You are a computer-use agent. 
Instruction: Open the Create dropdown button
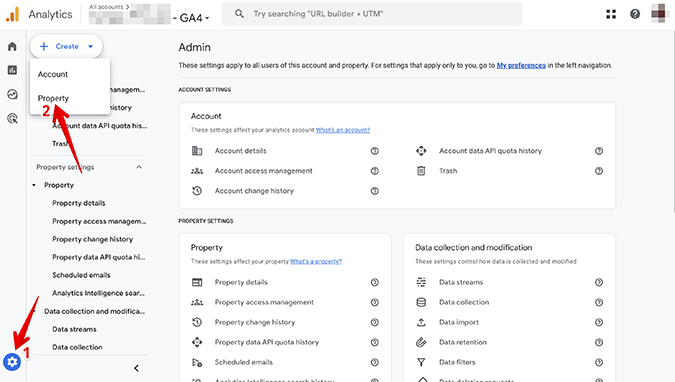coord(66,46)
